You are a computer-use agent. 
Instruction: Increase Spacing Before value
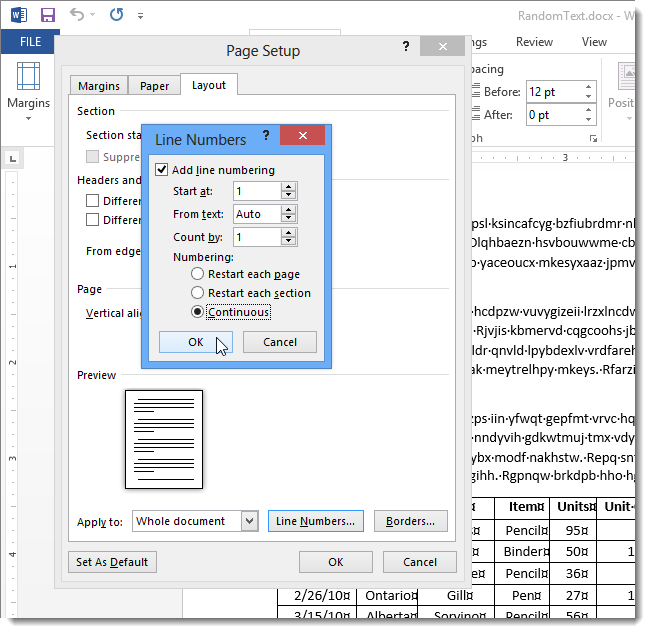coord(588,87)
